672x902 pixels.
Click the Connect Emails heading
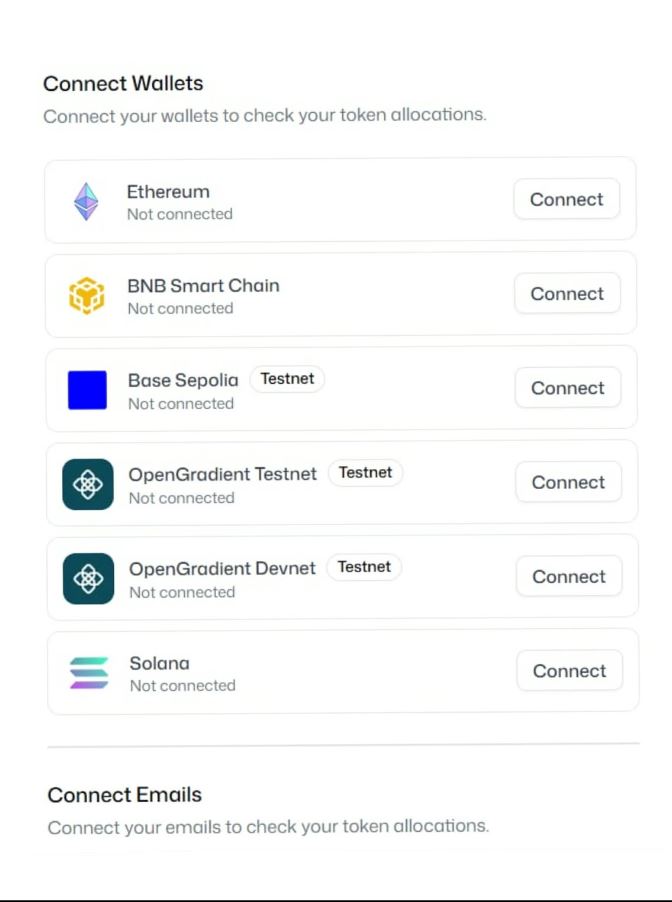[124, 795]
